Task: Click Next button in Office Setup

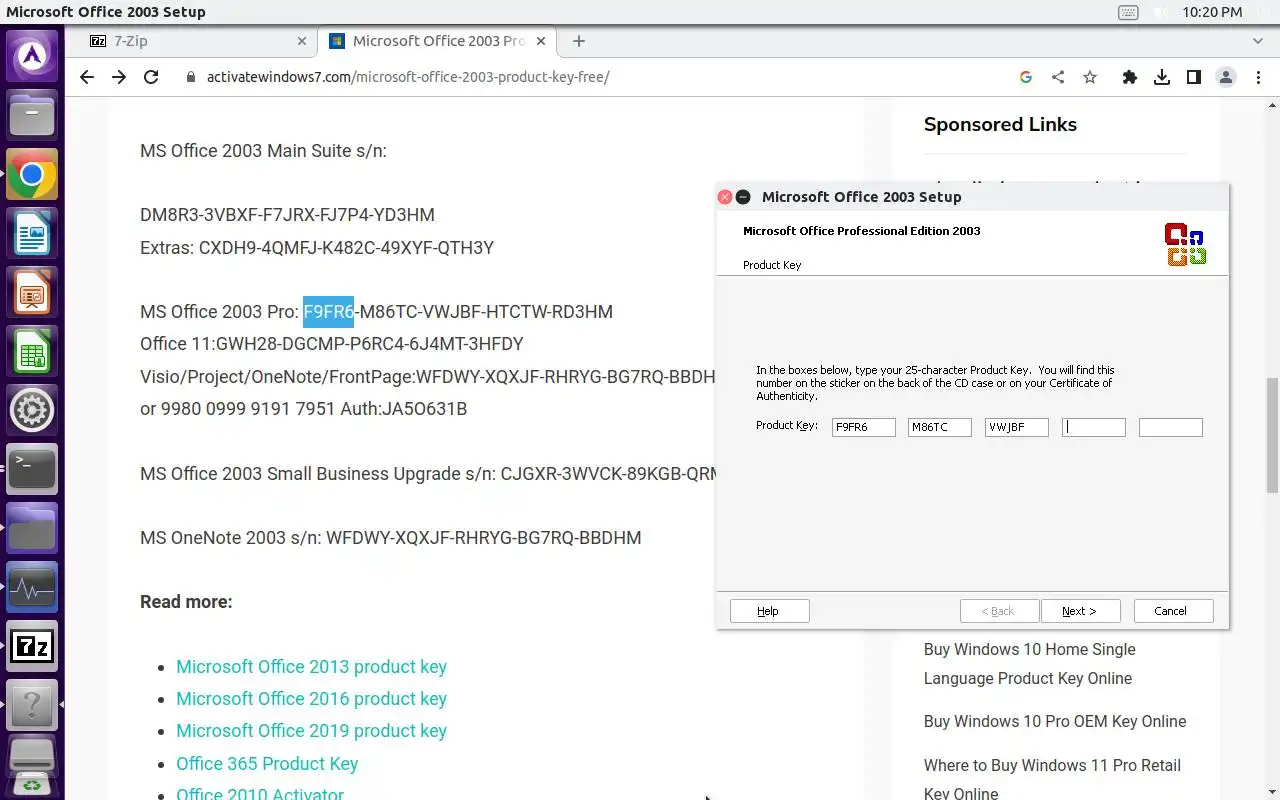Action: click(x=1080, y=611)
